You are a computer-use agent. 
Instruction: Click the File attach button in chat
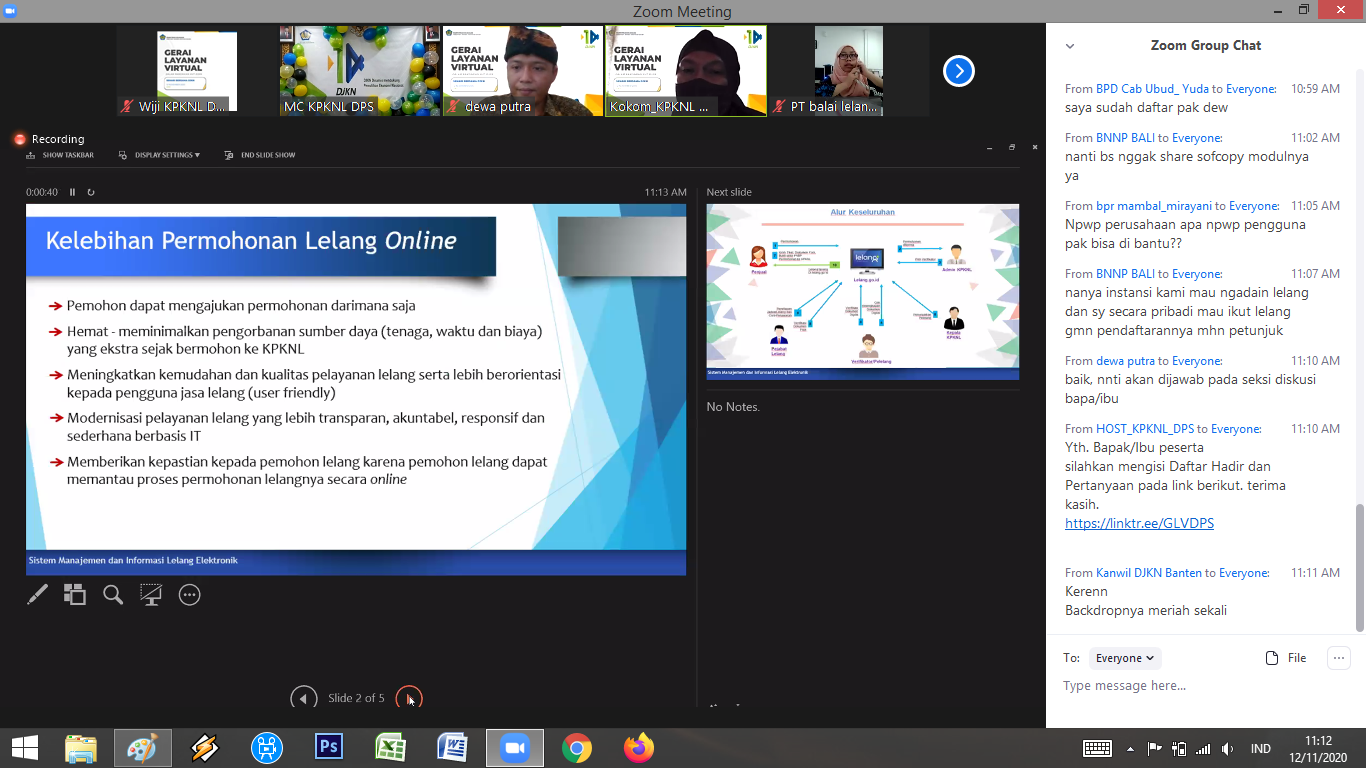click(1286, 658)
